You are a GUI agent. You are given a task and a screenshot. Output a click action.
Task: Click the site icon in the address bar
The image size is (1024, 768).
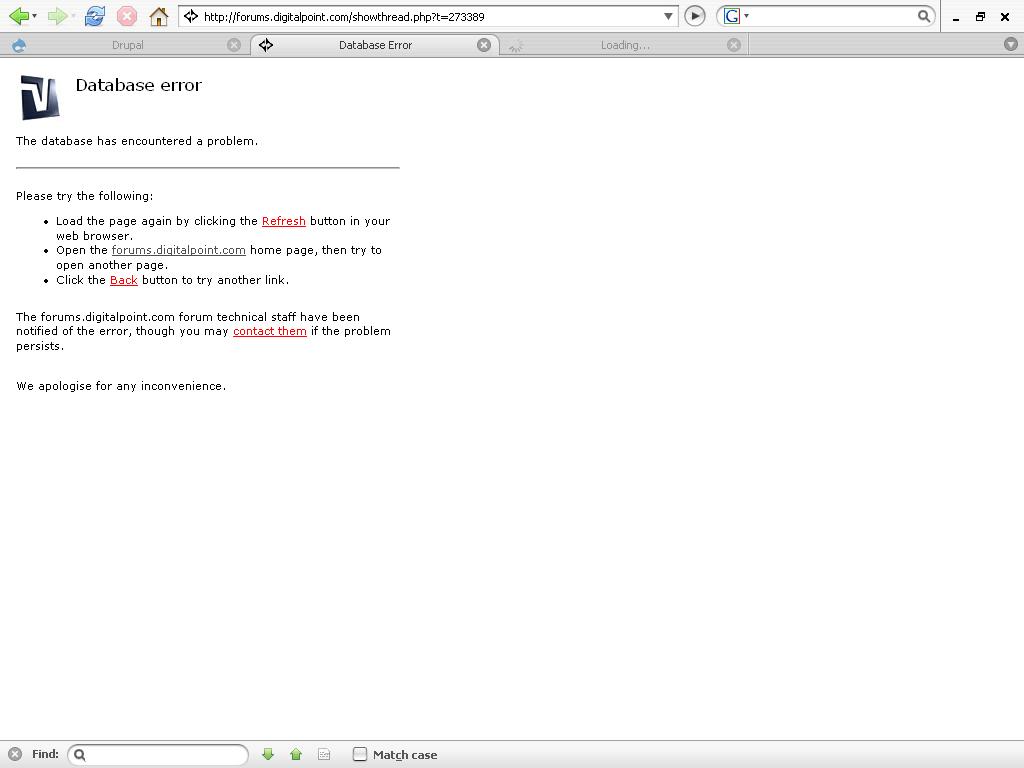tap(191, 16)
